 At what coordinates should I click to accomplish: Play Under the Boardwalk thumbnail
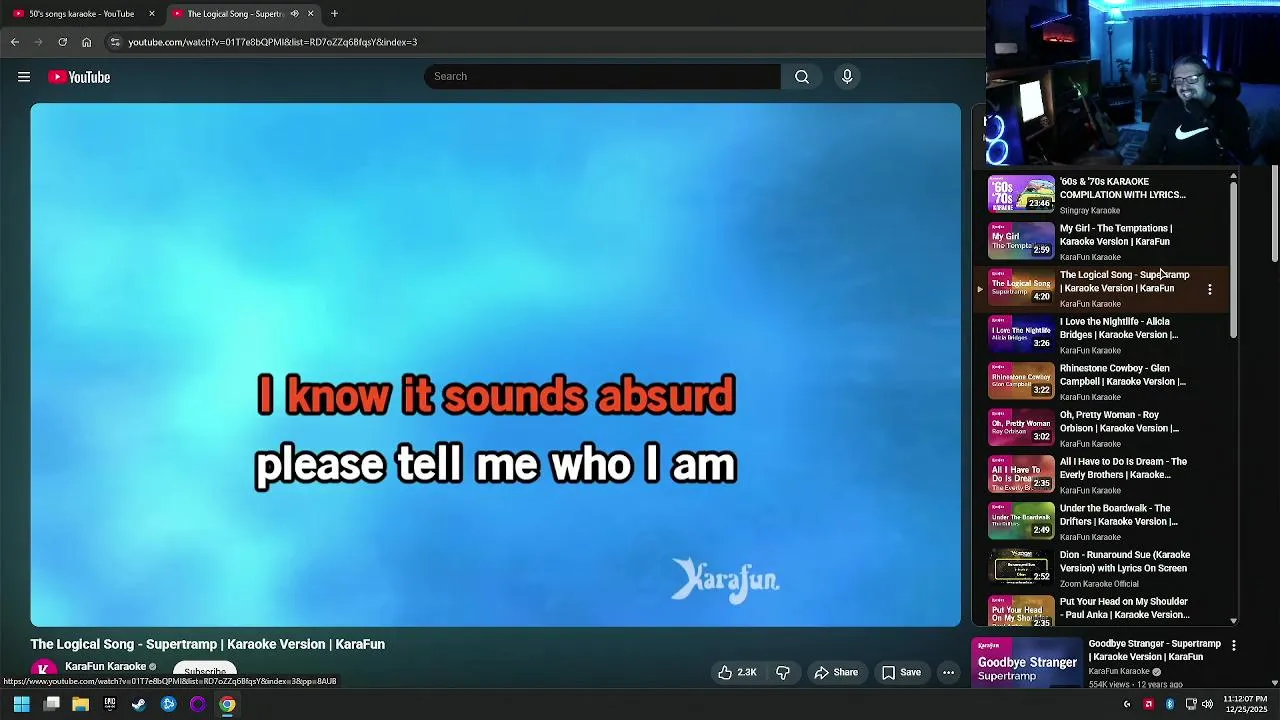coord(1021,521)
